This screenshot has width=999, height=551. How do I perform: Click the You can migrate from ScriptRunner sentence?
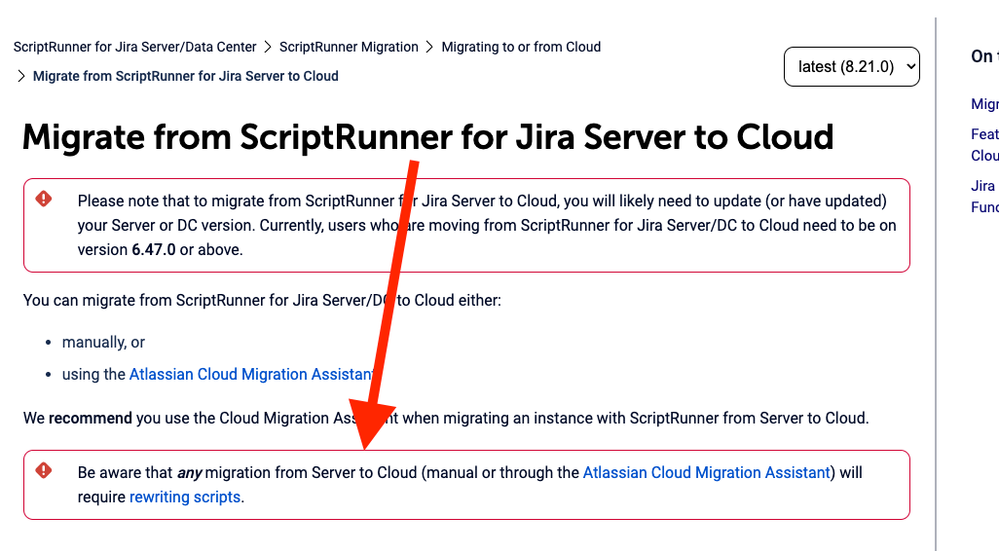click(262, 300)
